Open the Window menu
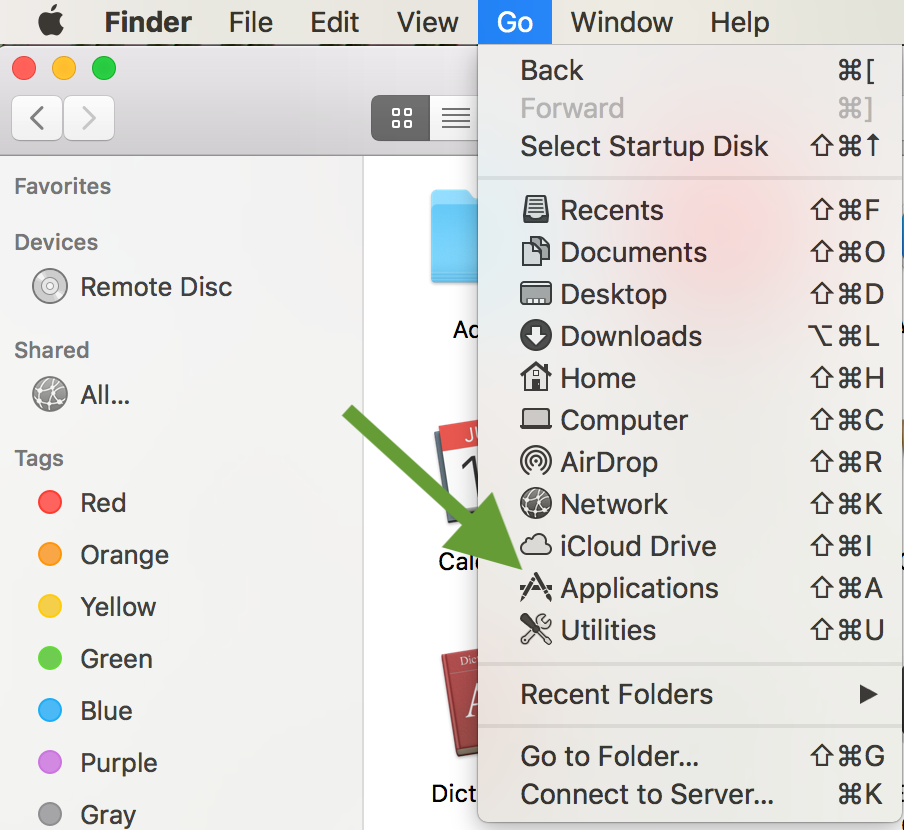Screen dimensions: 904x830 pyautogui.click(x=622, y=22)
